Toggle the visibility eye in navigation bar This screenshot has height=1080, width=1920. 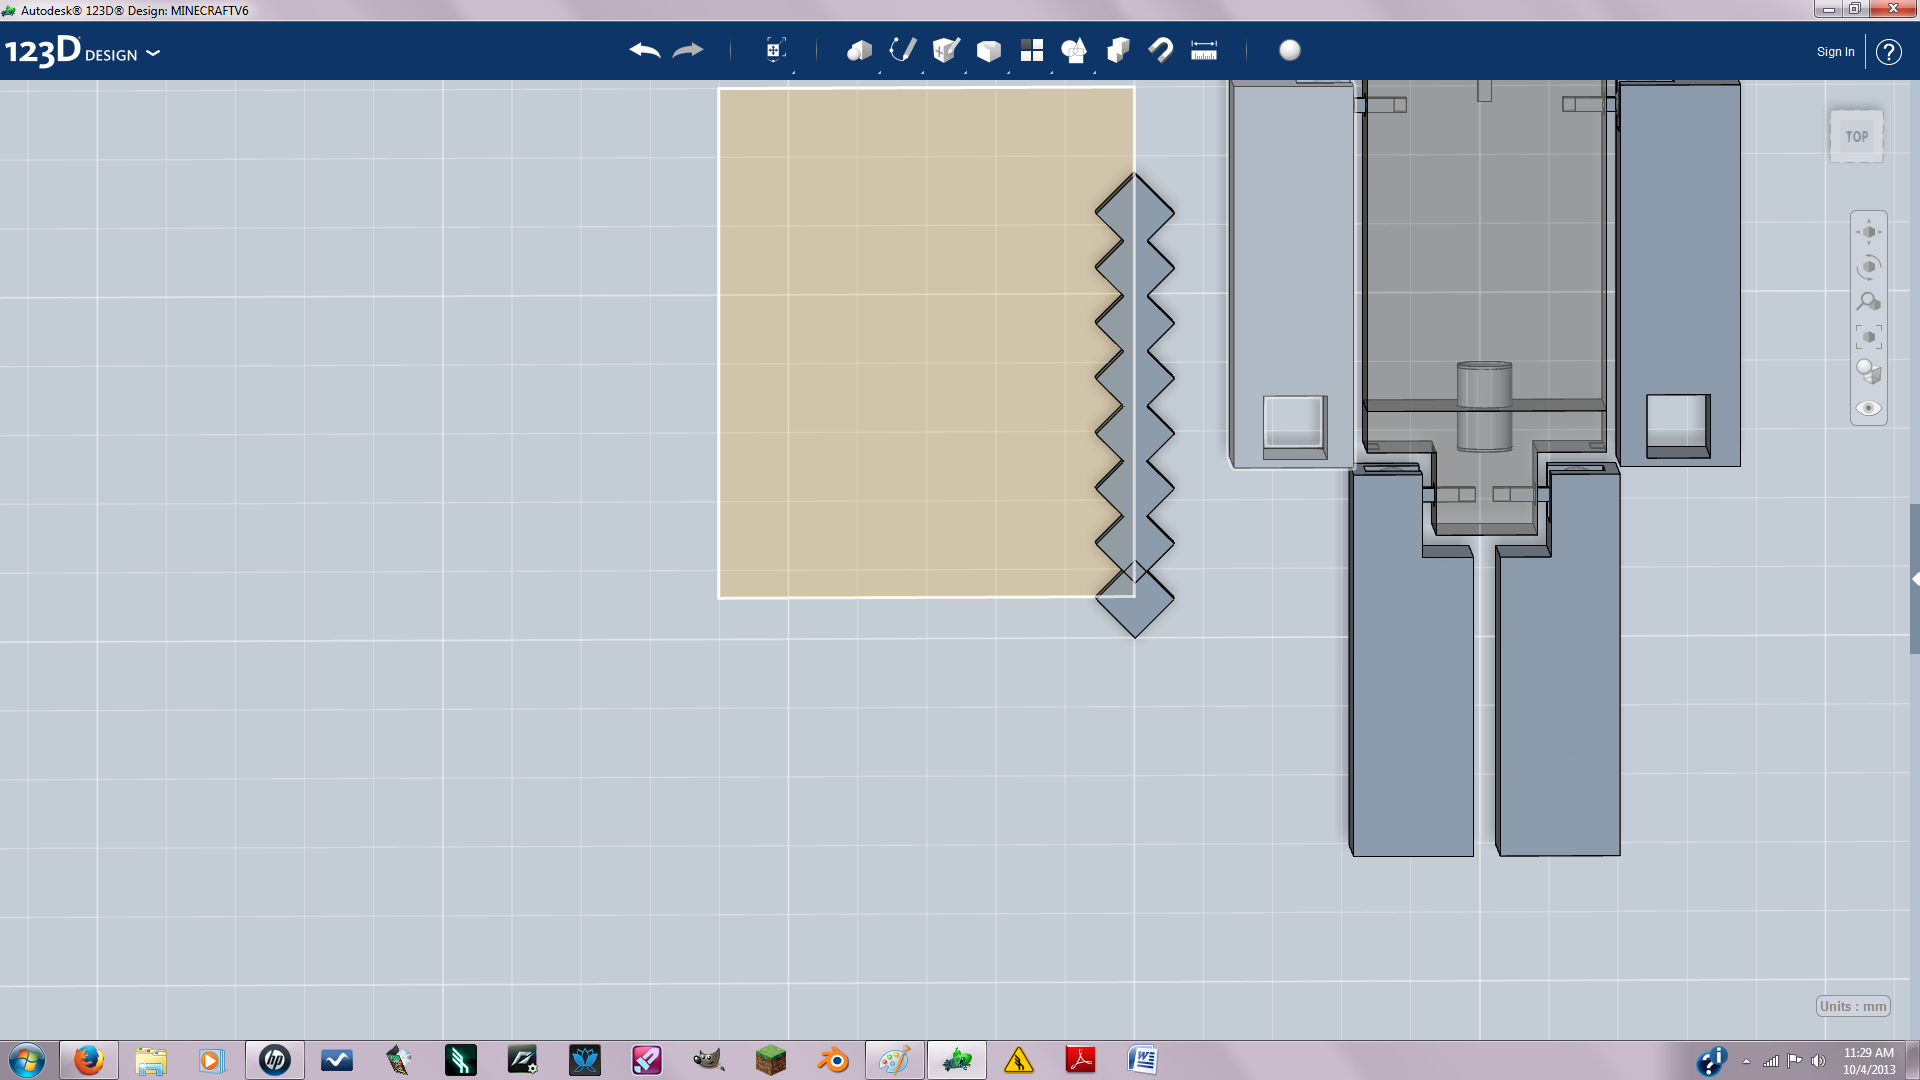pos(1869,408)
